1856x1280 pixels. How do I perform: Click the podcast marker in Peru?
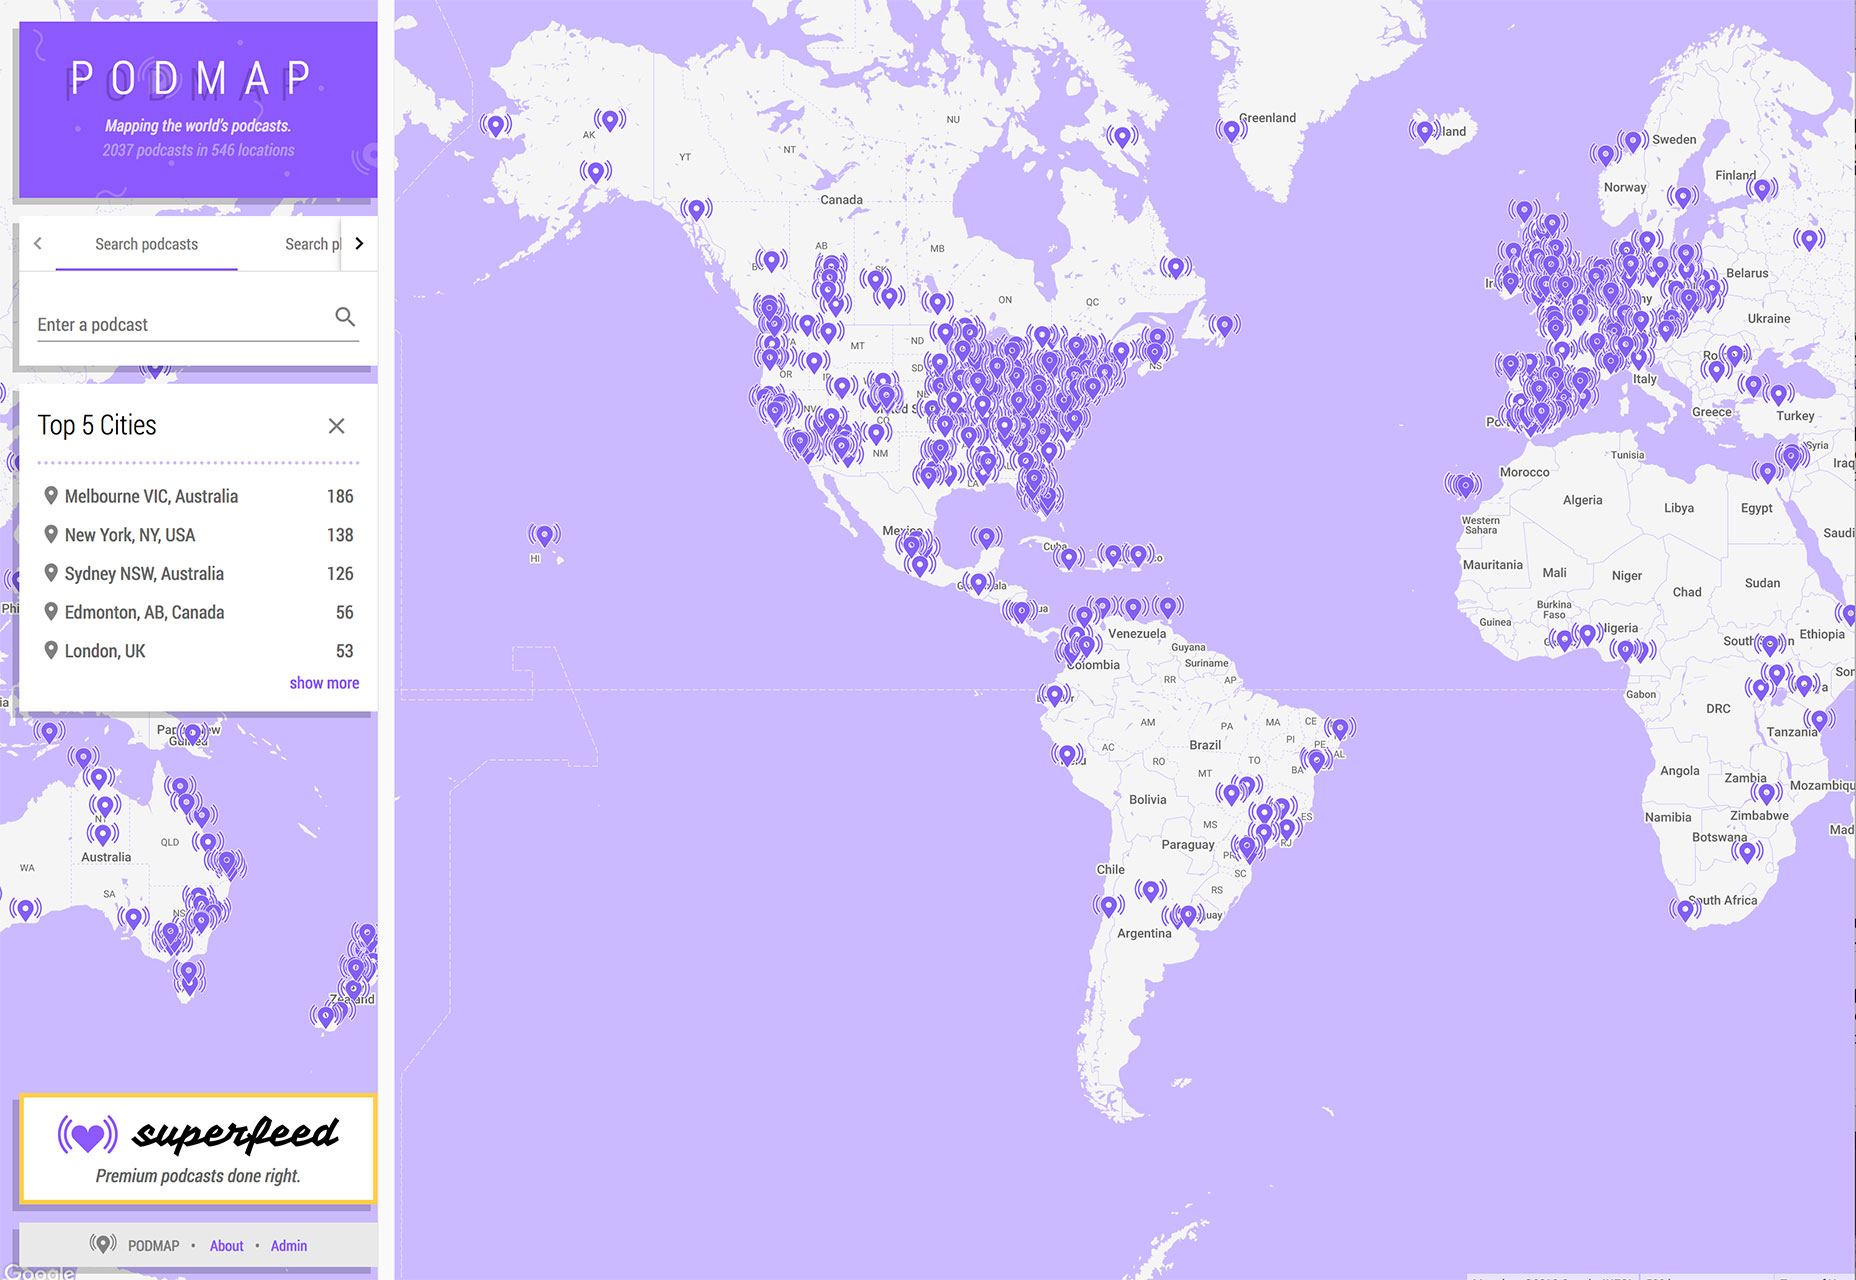(1067, 754)
